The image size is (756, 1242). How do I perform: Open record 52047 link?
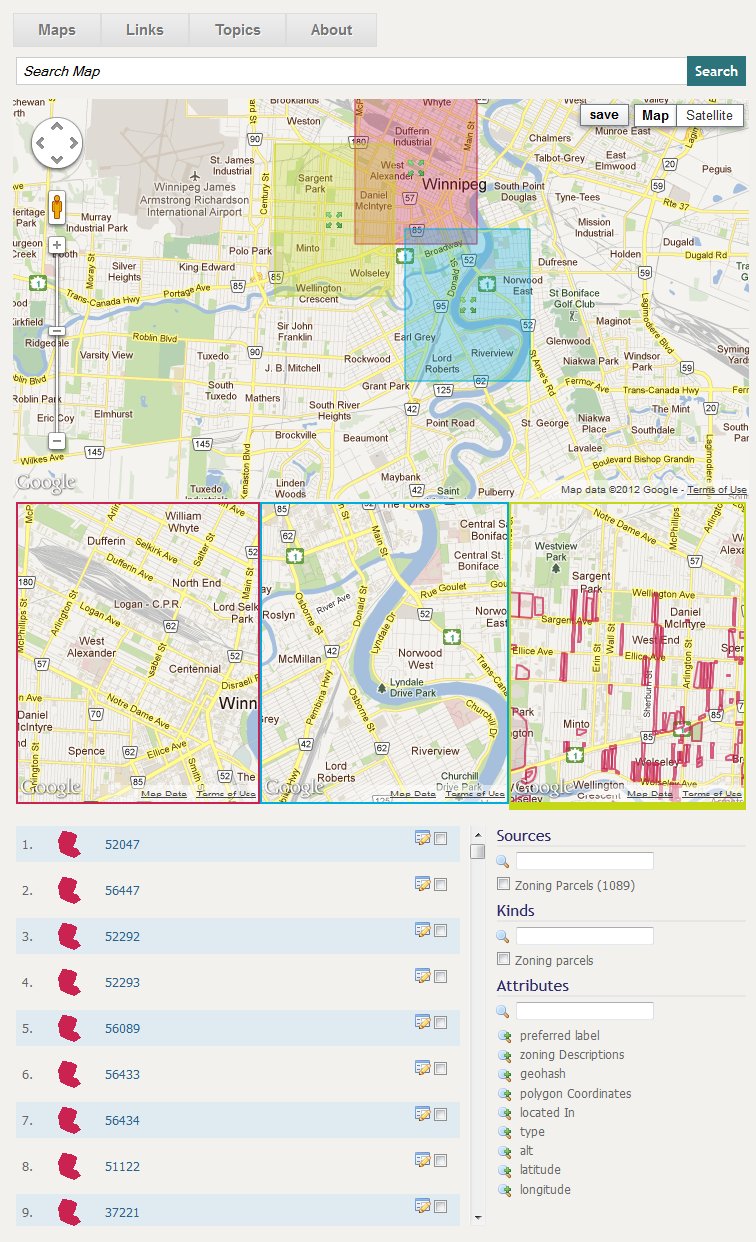pos(122,845)
